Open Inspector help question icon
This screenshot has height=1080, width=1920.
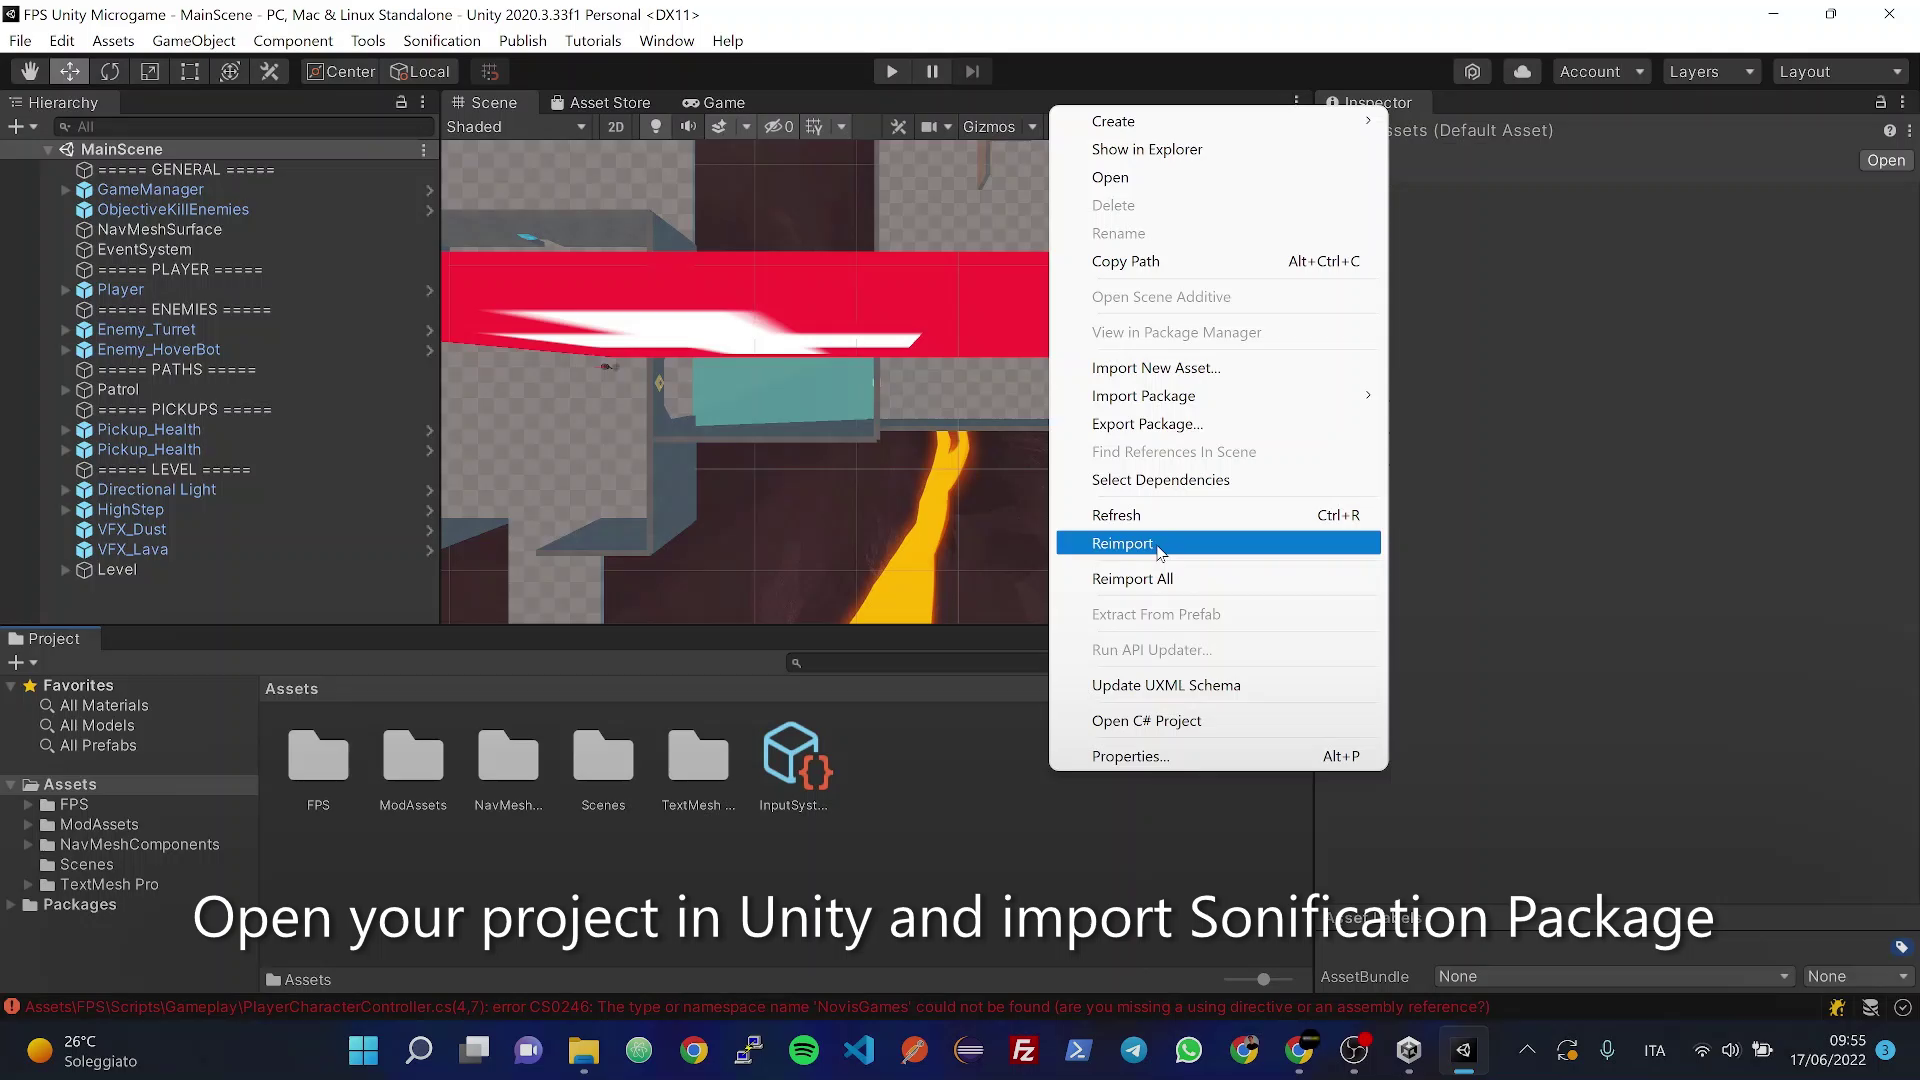1889,131
